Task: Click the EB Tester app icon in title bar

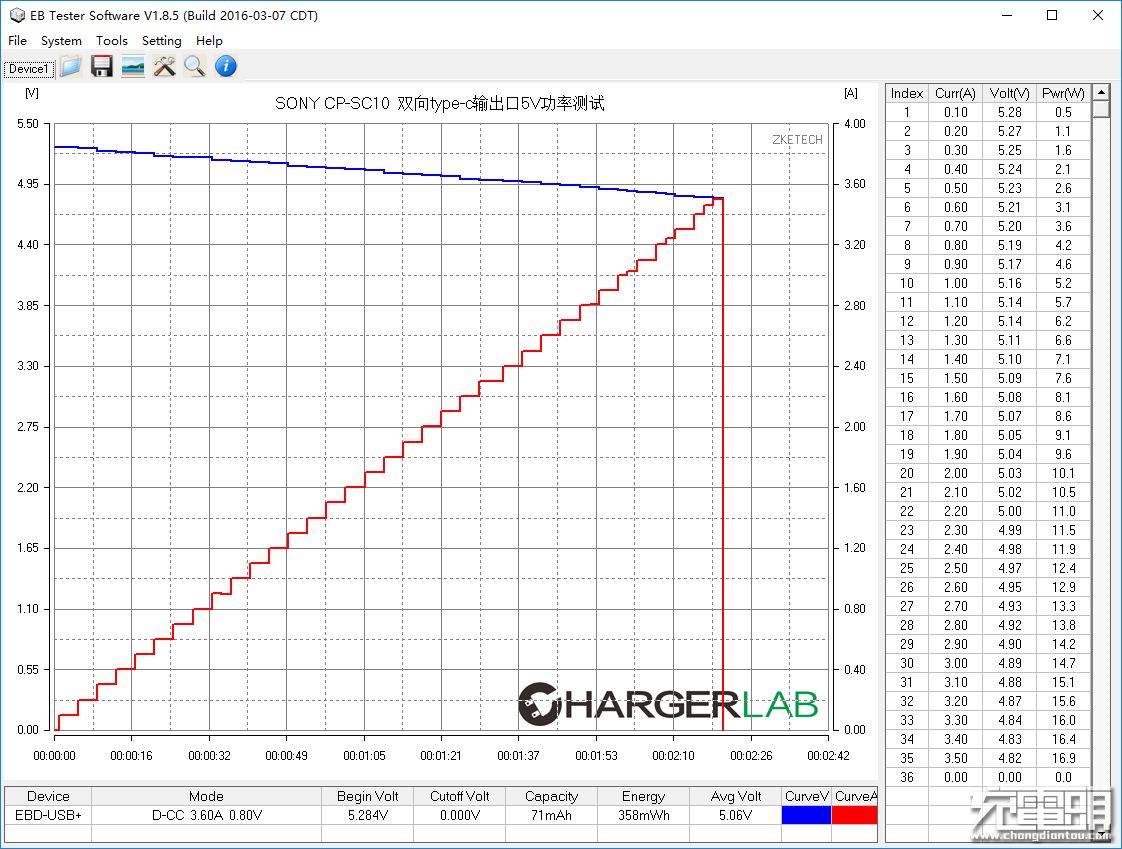Action: pos(17,15)
